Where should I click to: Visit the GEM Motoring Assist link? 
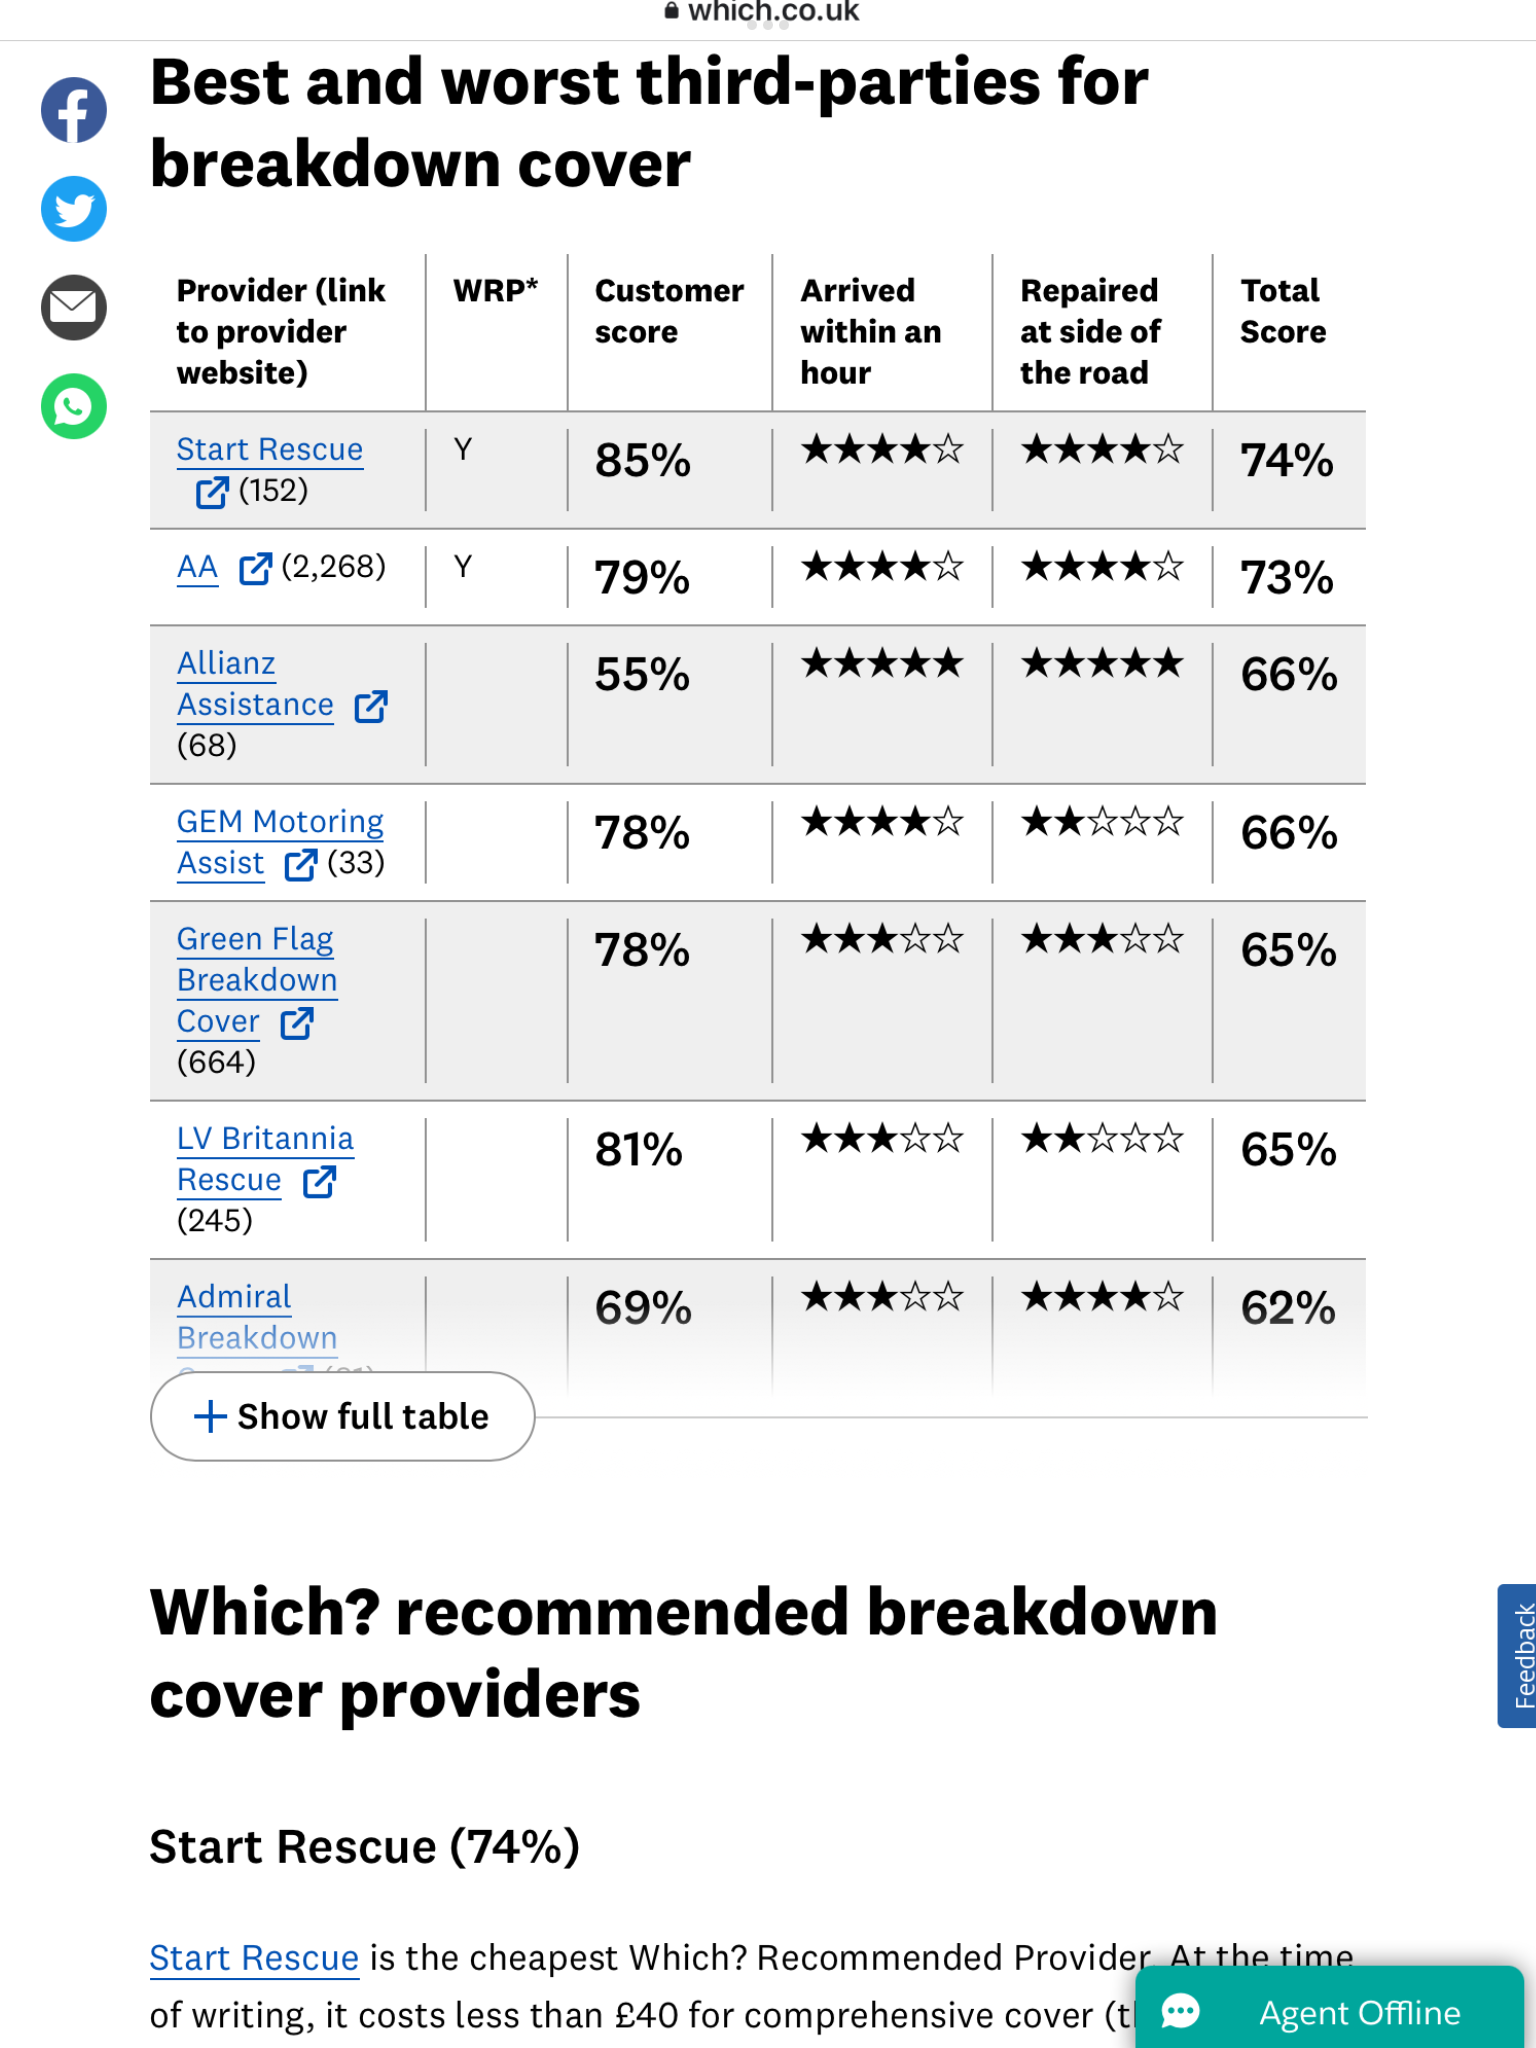click(x=280, y=842)
